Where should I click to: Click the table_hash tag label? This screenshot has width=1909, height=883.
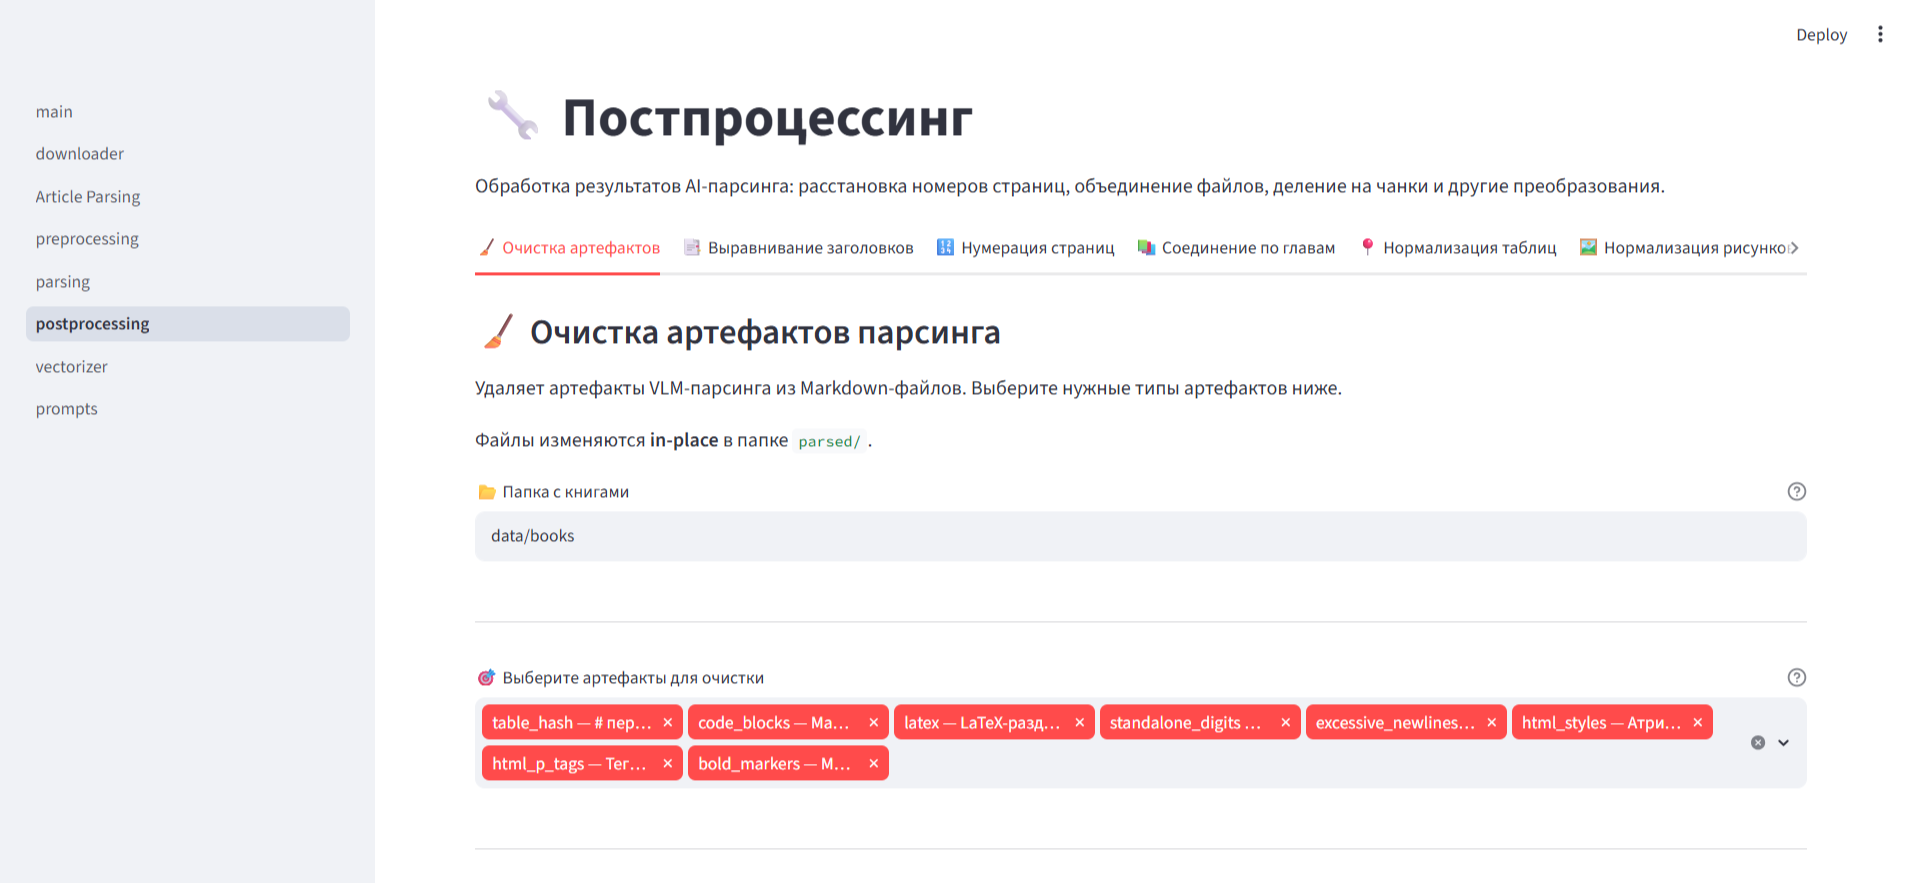tap(571, 722)
